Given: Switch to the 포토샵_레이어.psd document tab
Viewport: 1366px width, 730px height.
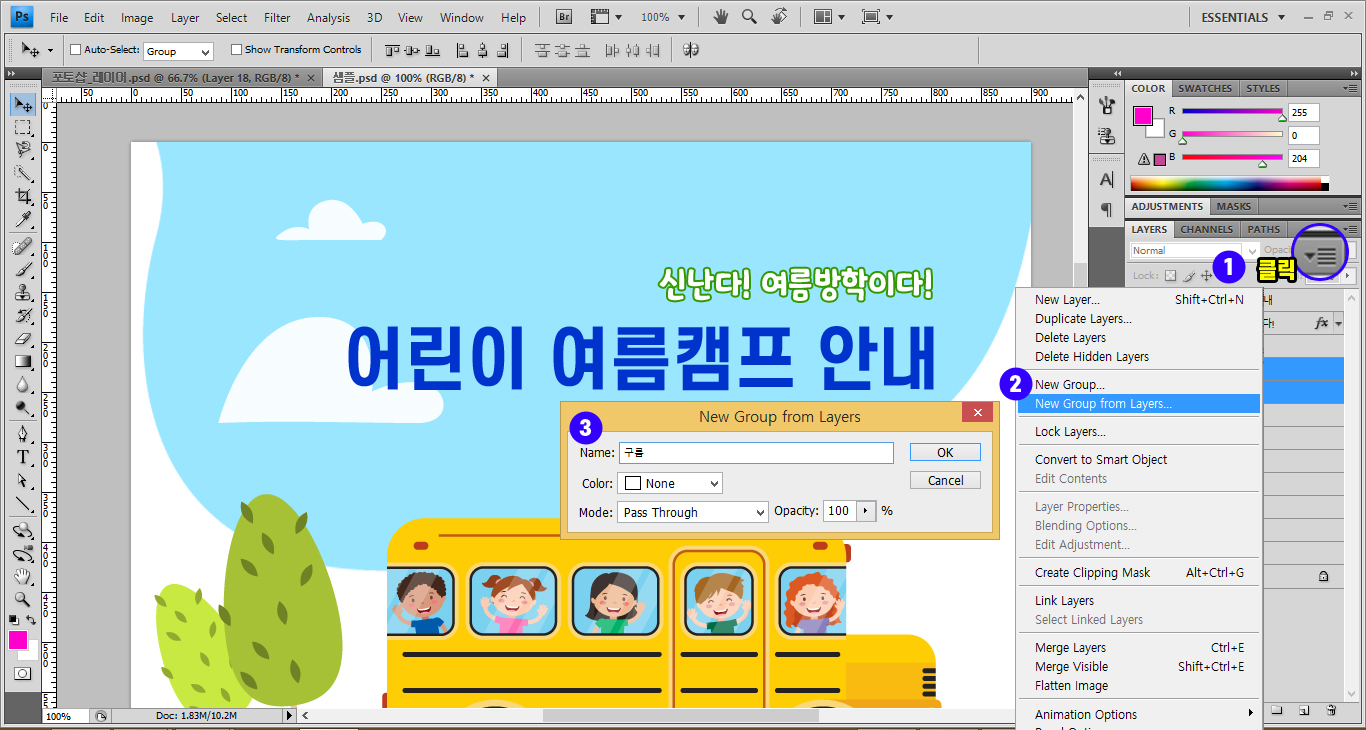Looking at the screenshot, I should click(x=183, y=78).
